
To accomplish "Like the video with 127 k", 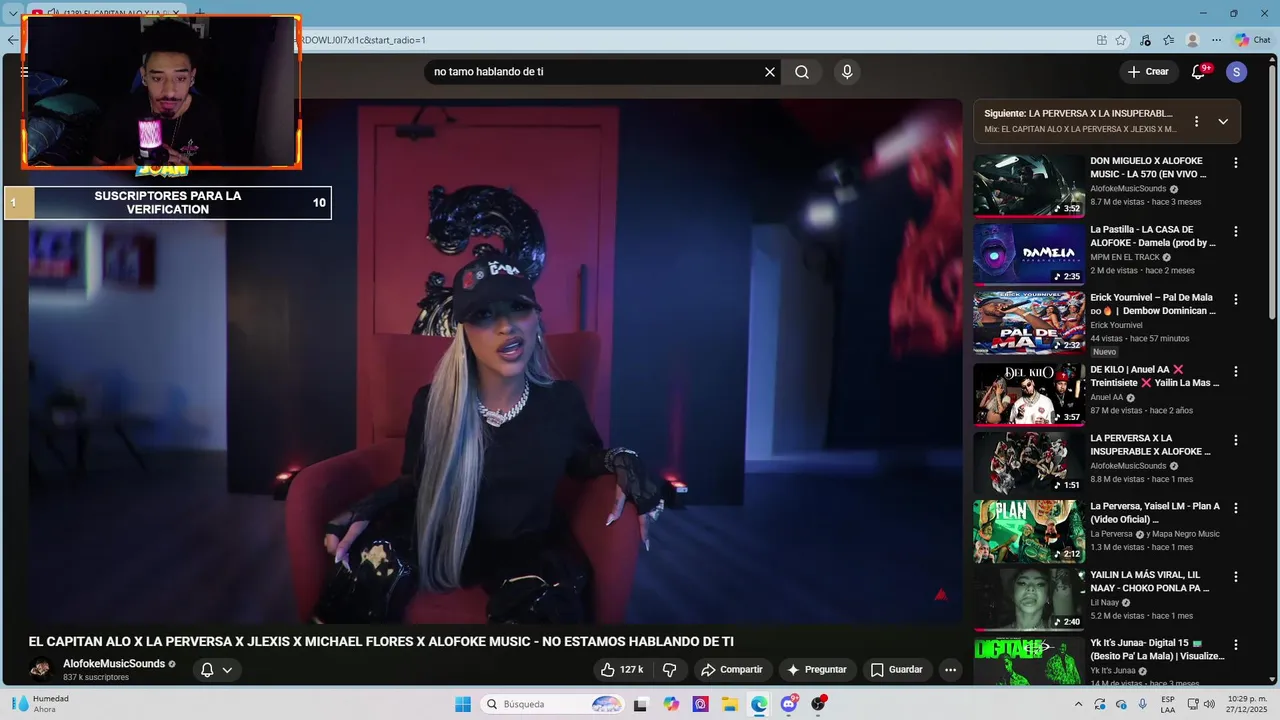I will (x=621, y=670).
